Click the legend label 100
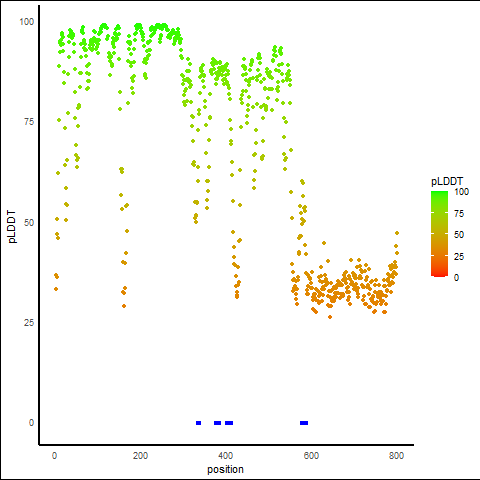480x480 pixels. tap(461, 192)
